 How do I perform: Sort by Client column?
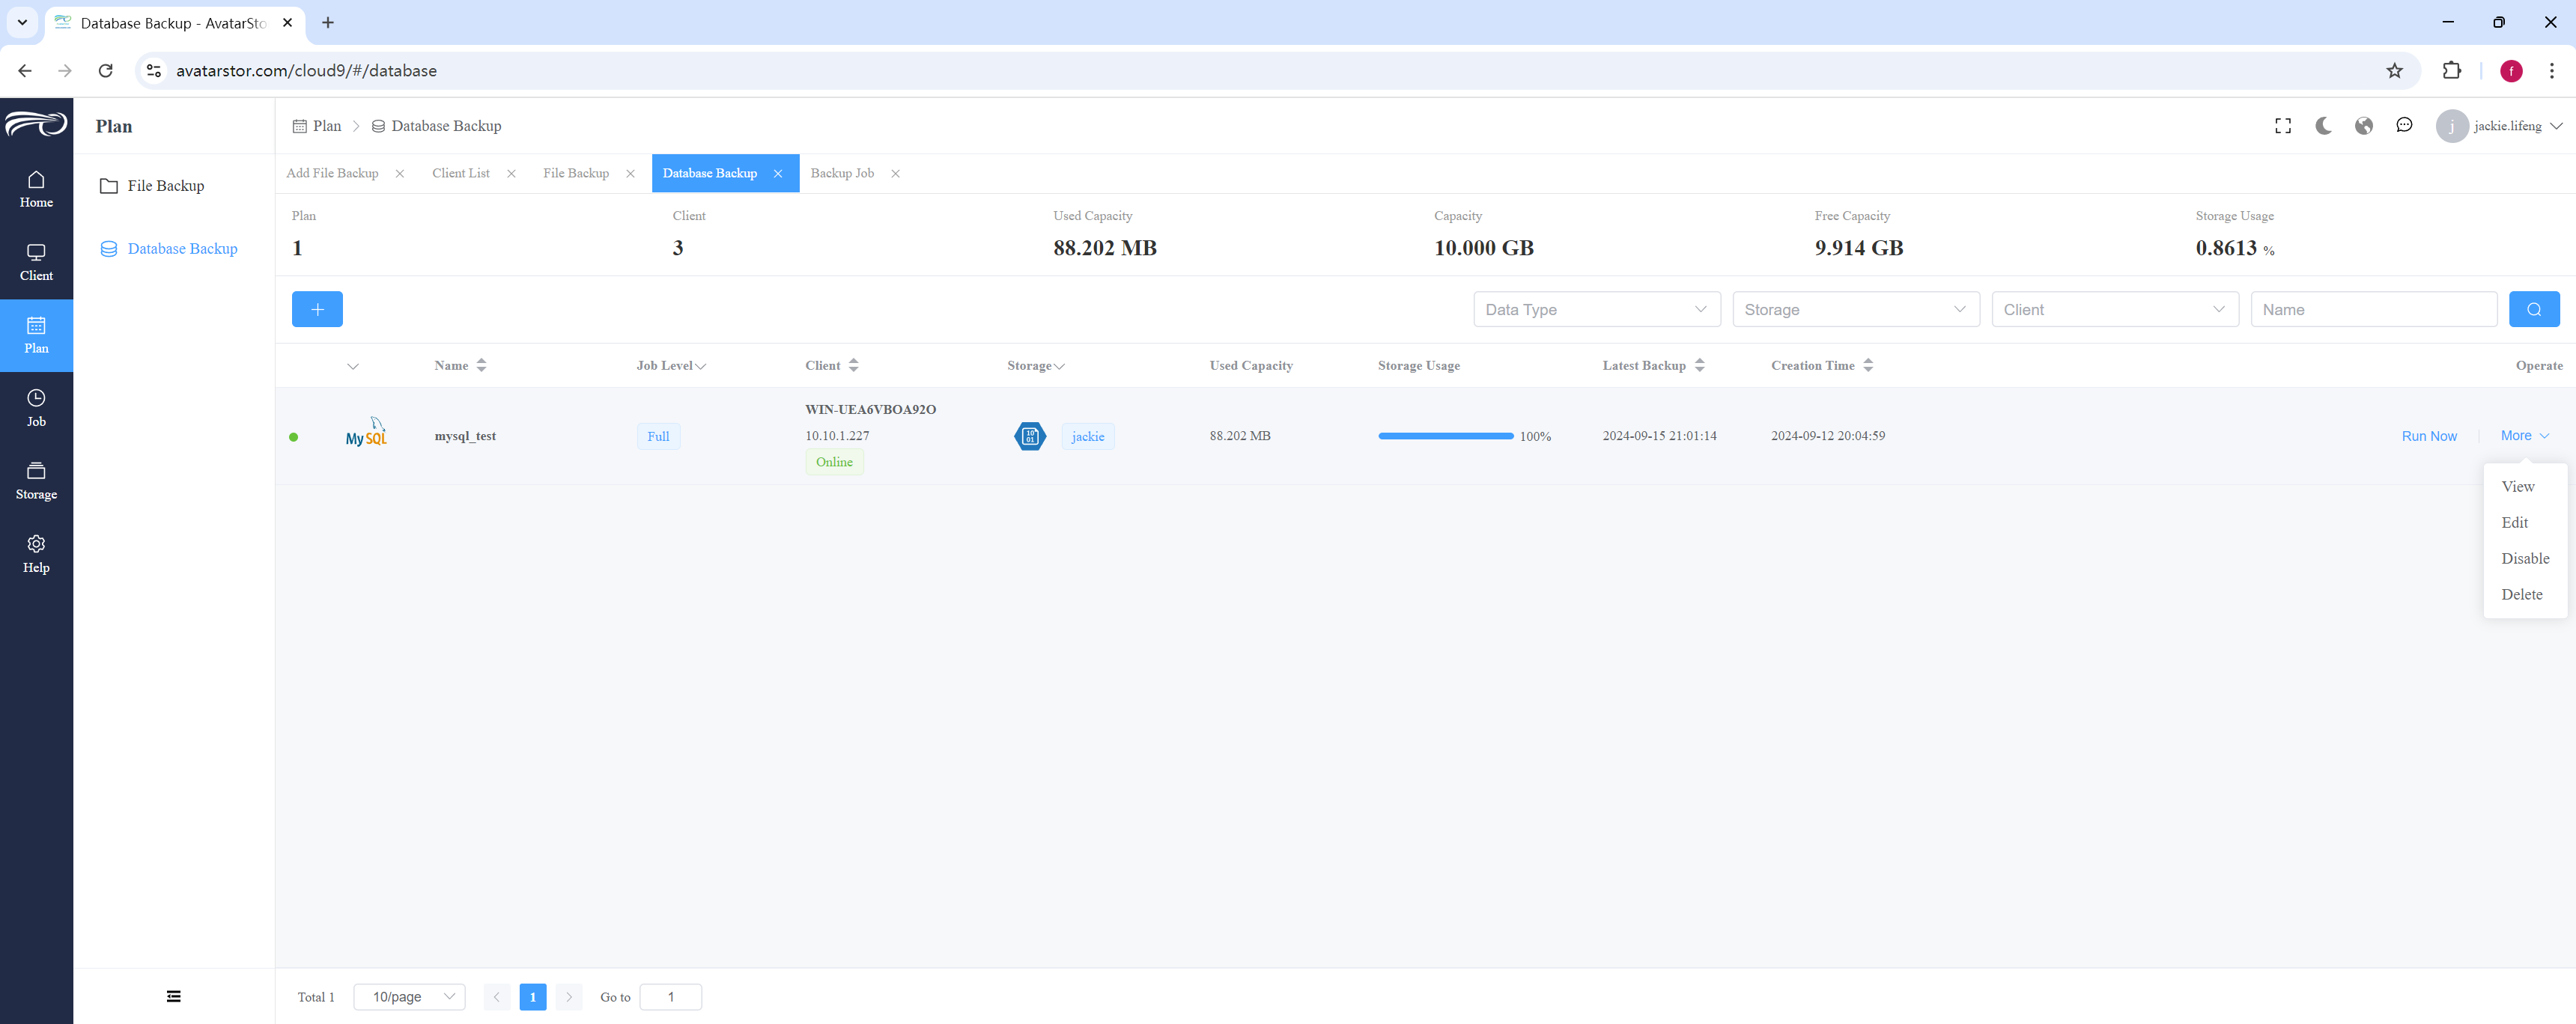coord(853,365)
